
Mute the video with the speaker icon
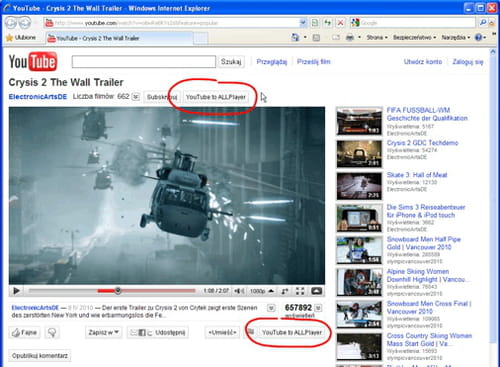point(238,291)
